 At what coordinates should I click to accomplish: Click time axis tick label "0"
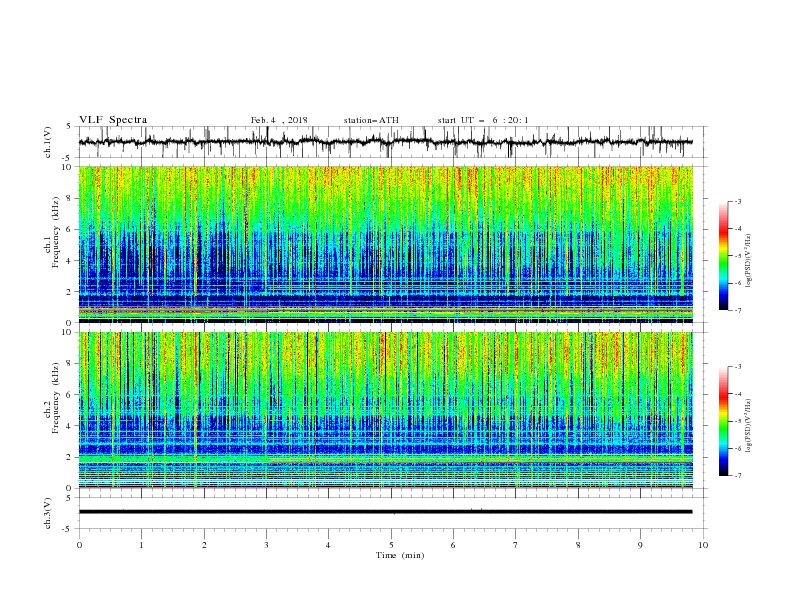point(79,545)
